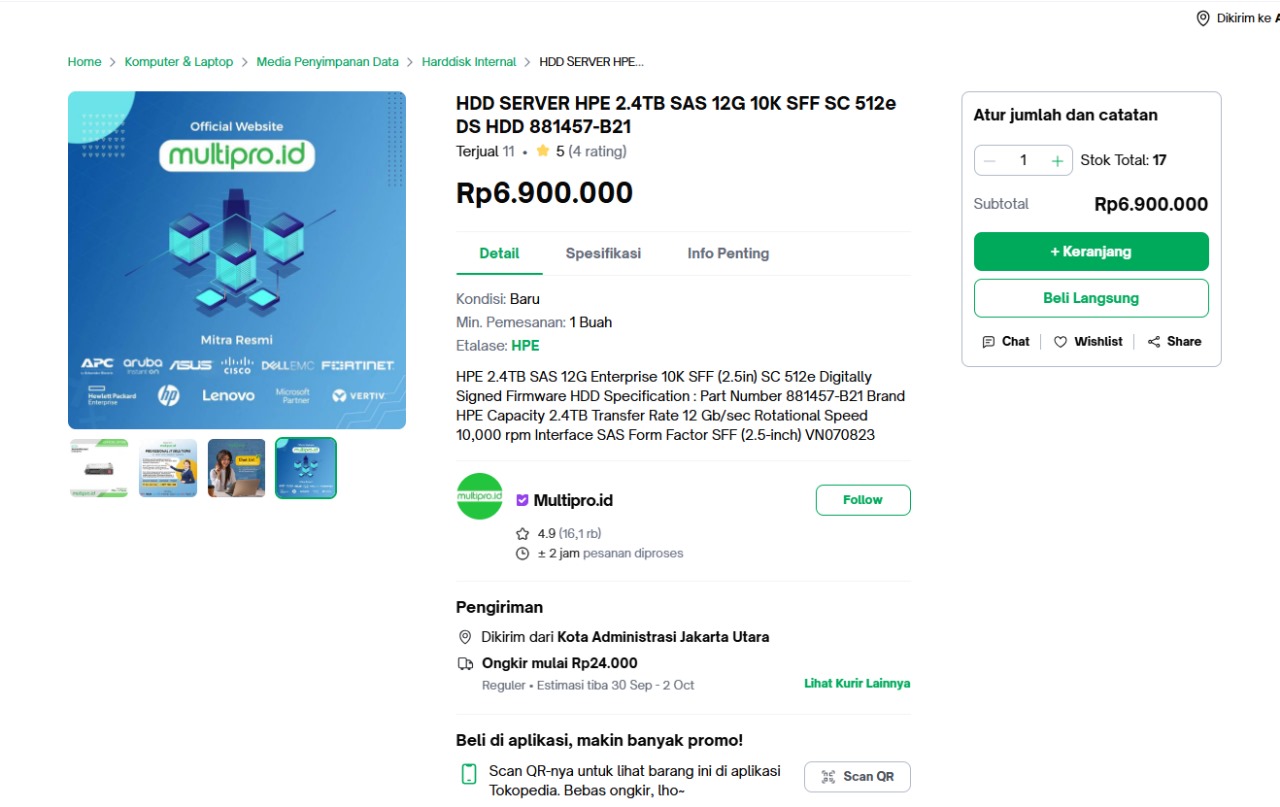The image size is (1280, 807).
Task: Follow the Multipro.id store
Action: tap(863, 500)
